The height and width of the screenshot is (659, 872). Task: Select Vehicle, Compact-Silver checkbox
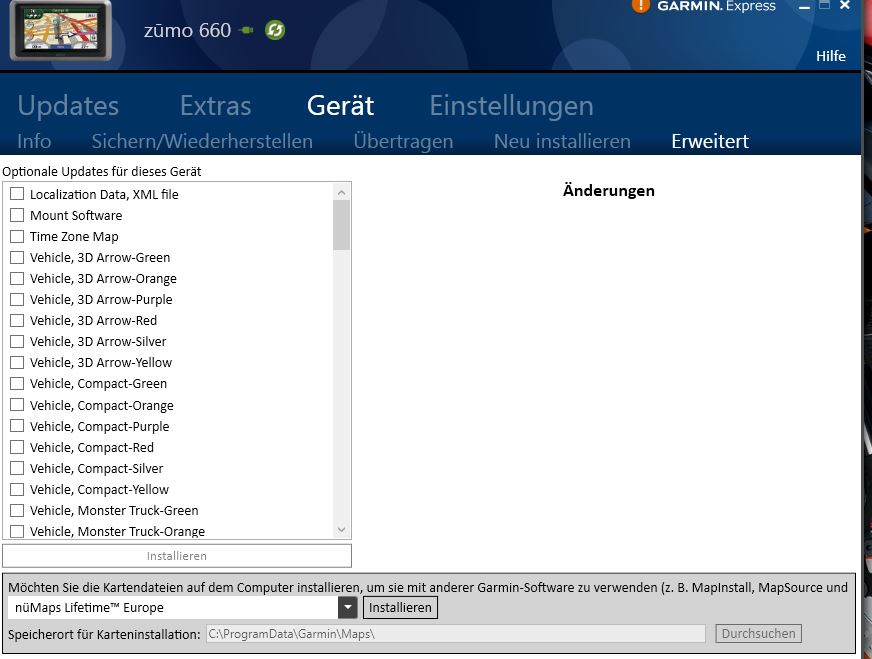(x=17, y=468)
